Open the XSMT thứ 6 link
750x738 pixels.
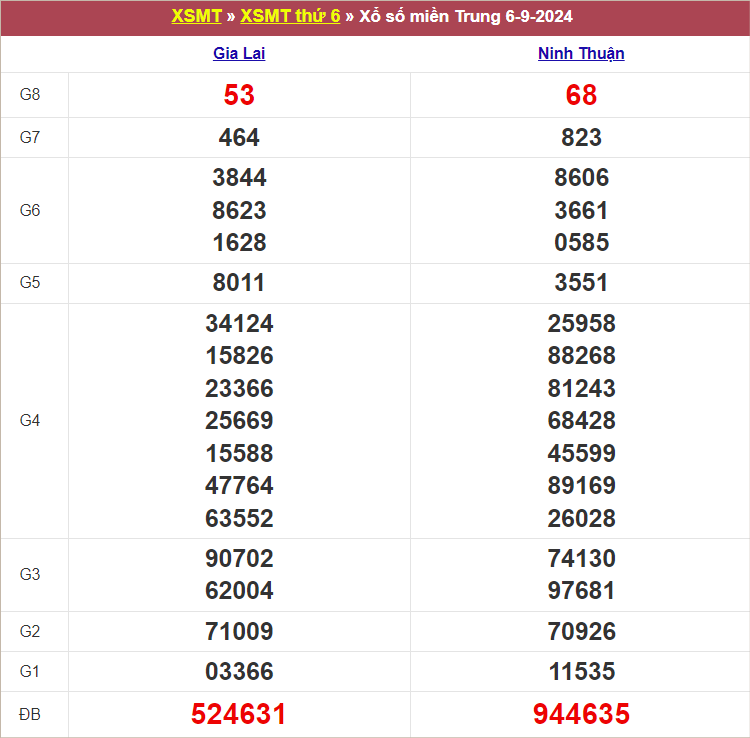pos(290,16)
